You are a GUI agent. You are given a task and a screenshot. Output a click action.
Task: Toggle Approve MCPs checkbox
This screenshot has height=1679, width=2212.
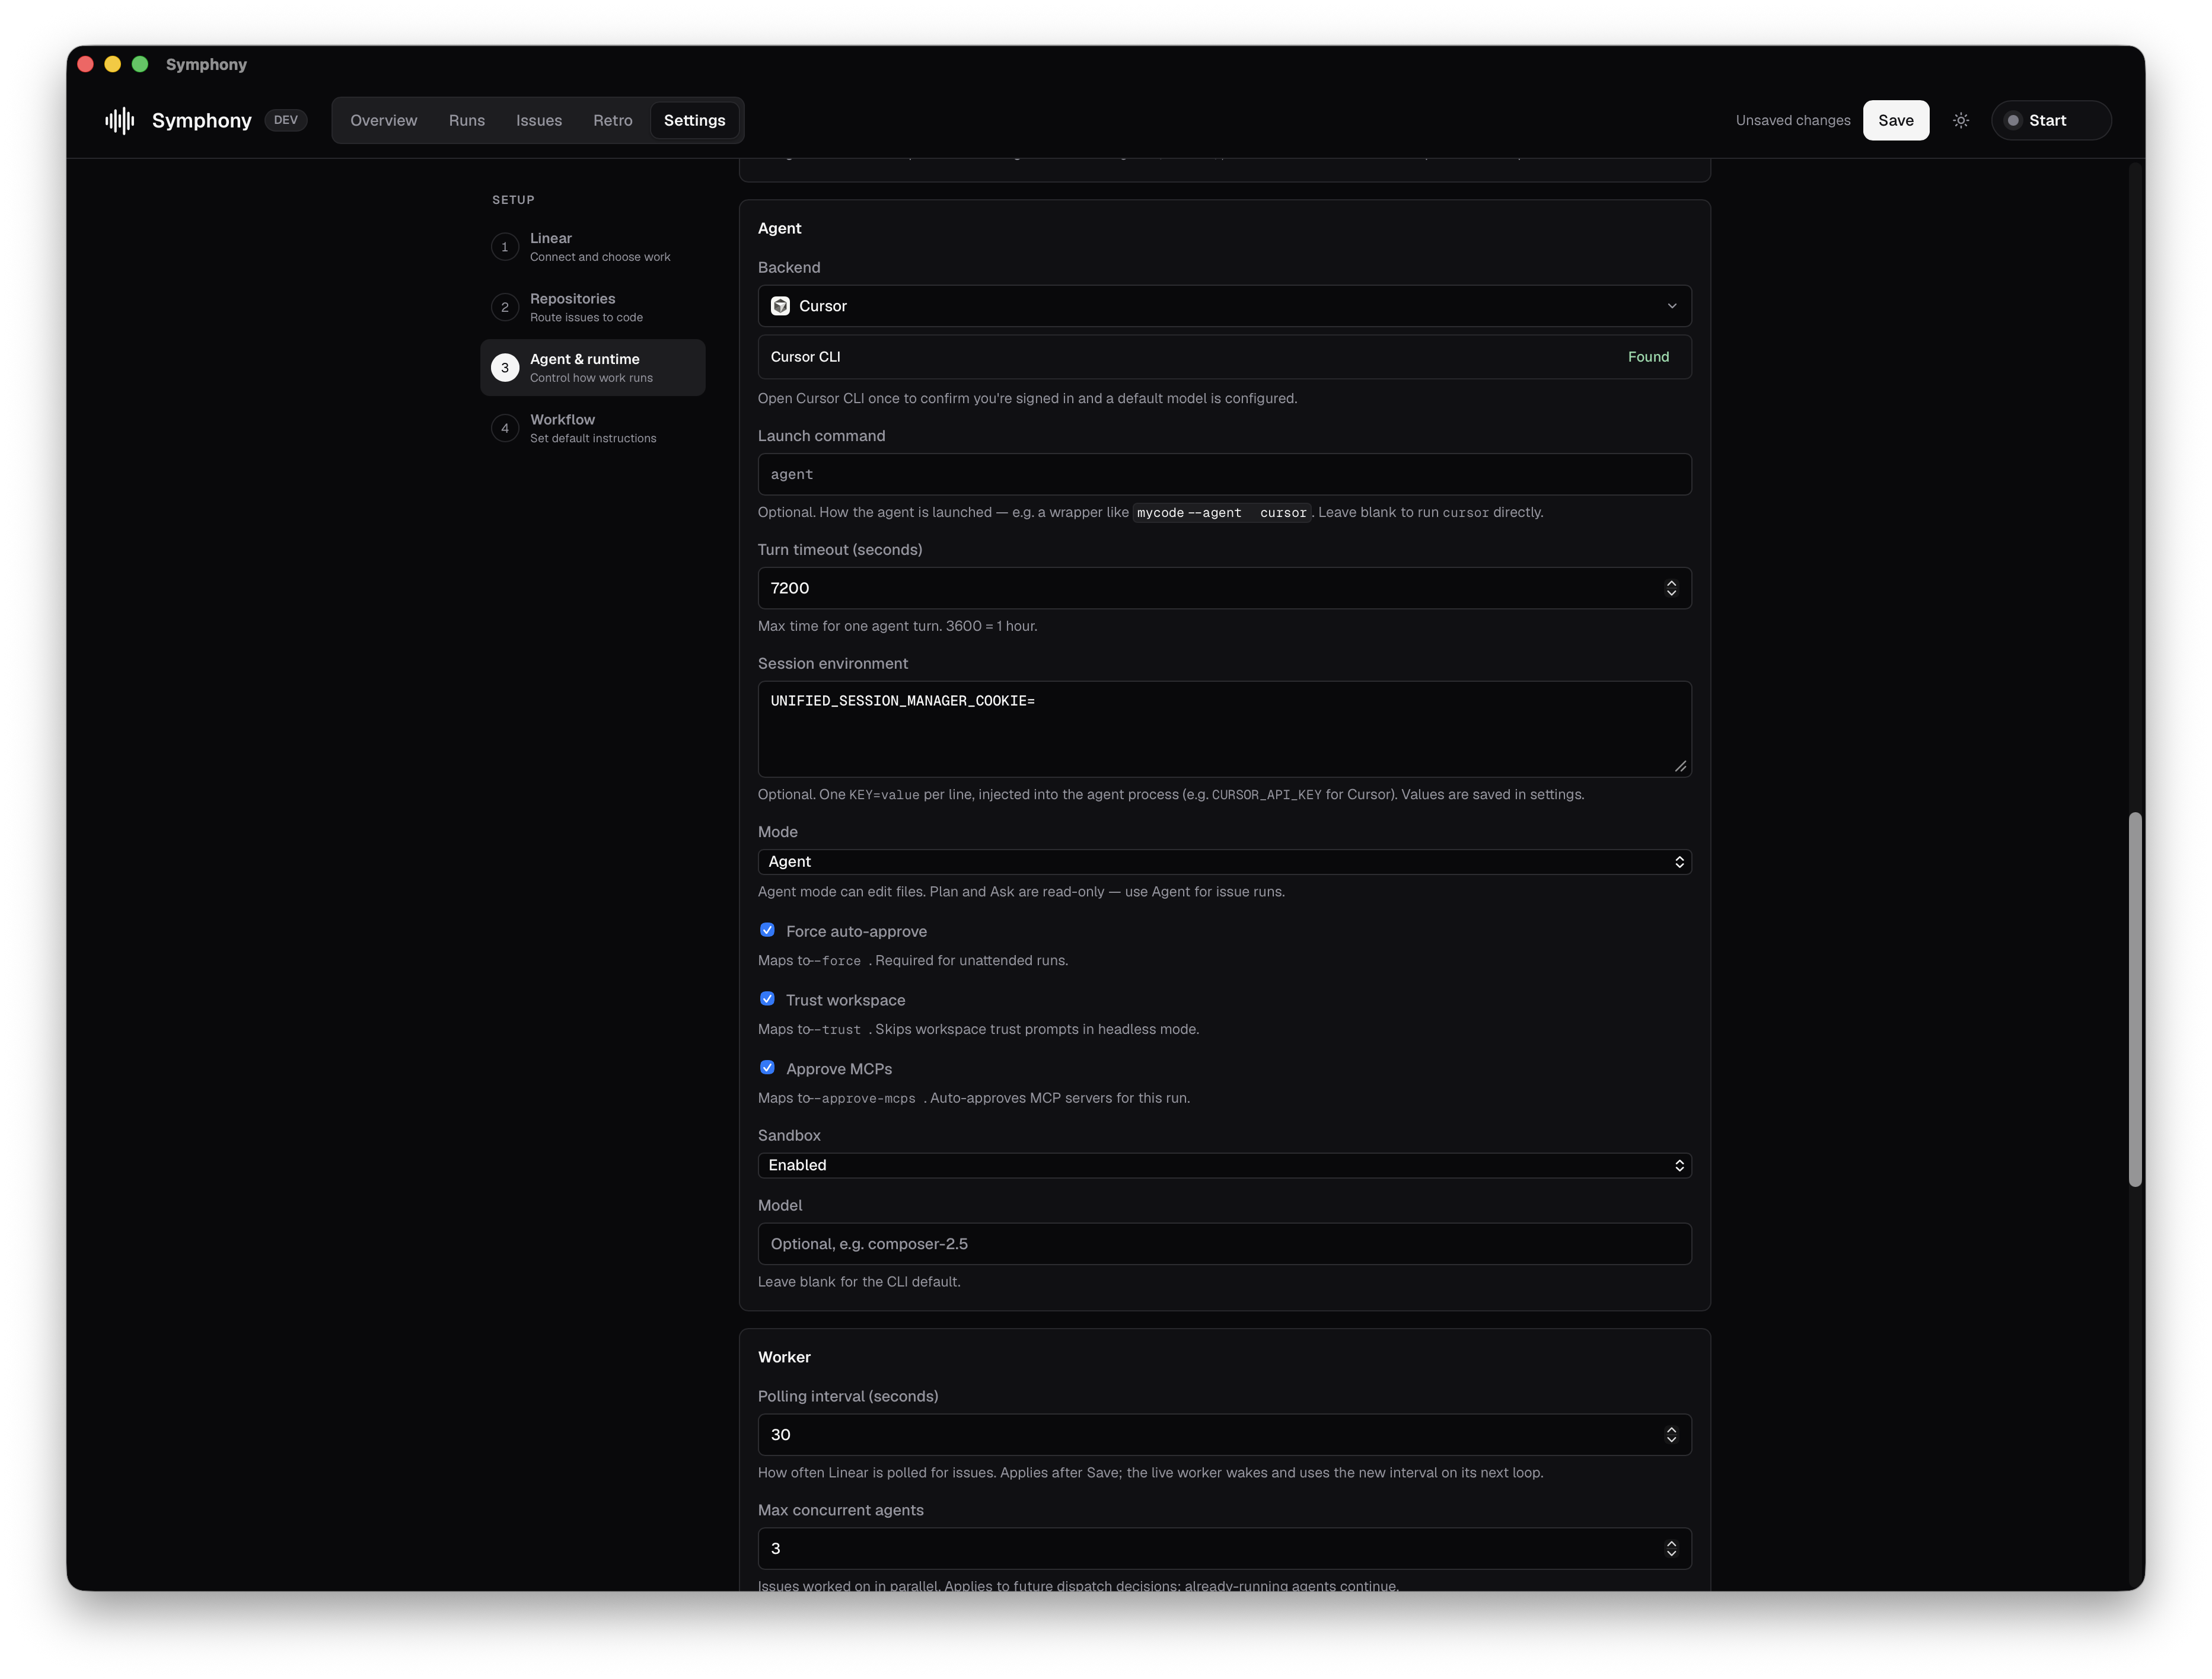(767, 1068)
